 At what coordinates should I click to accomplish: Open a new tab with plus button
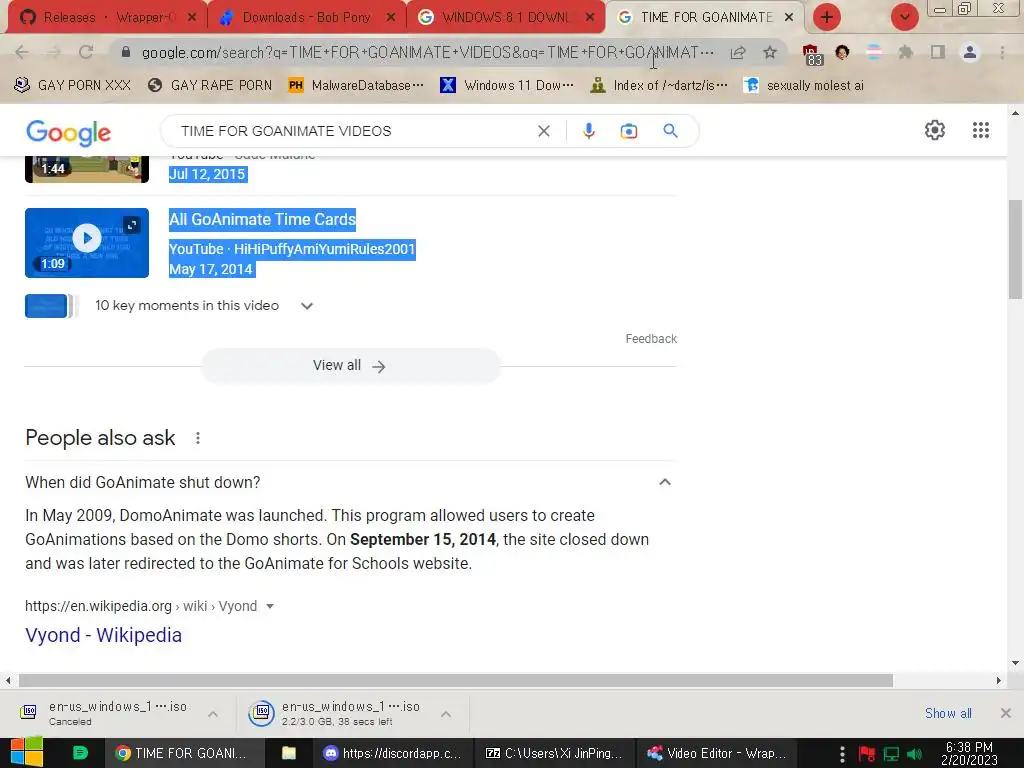[x=827, y=17]
